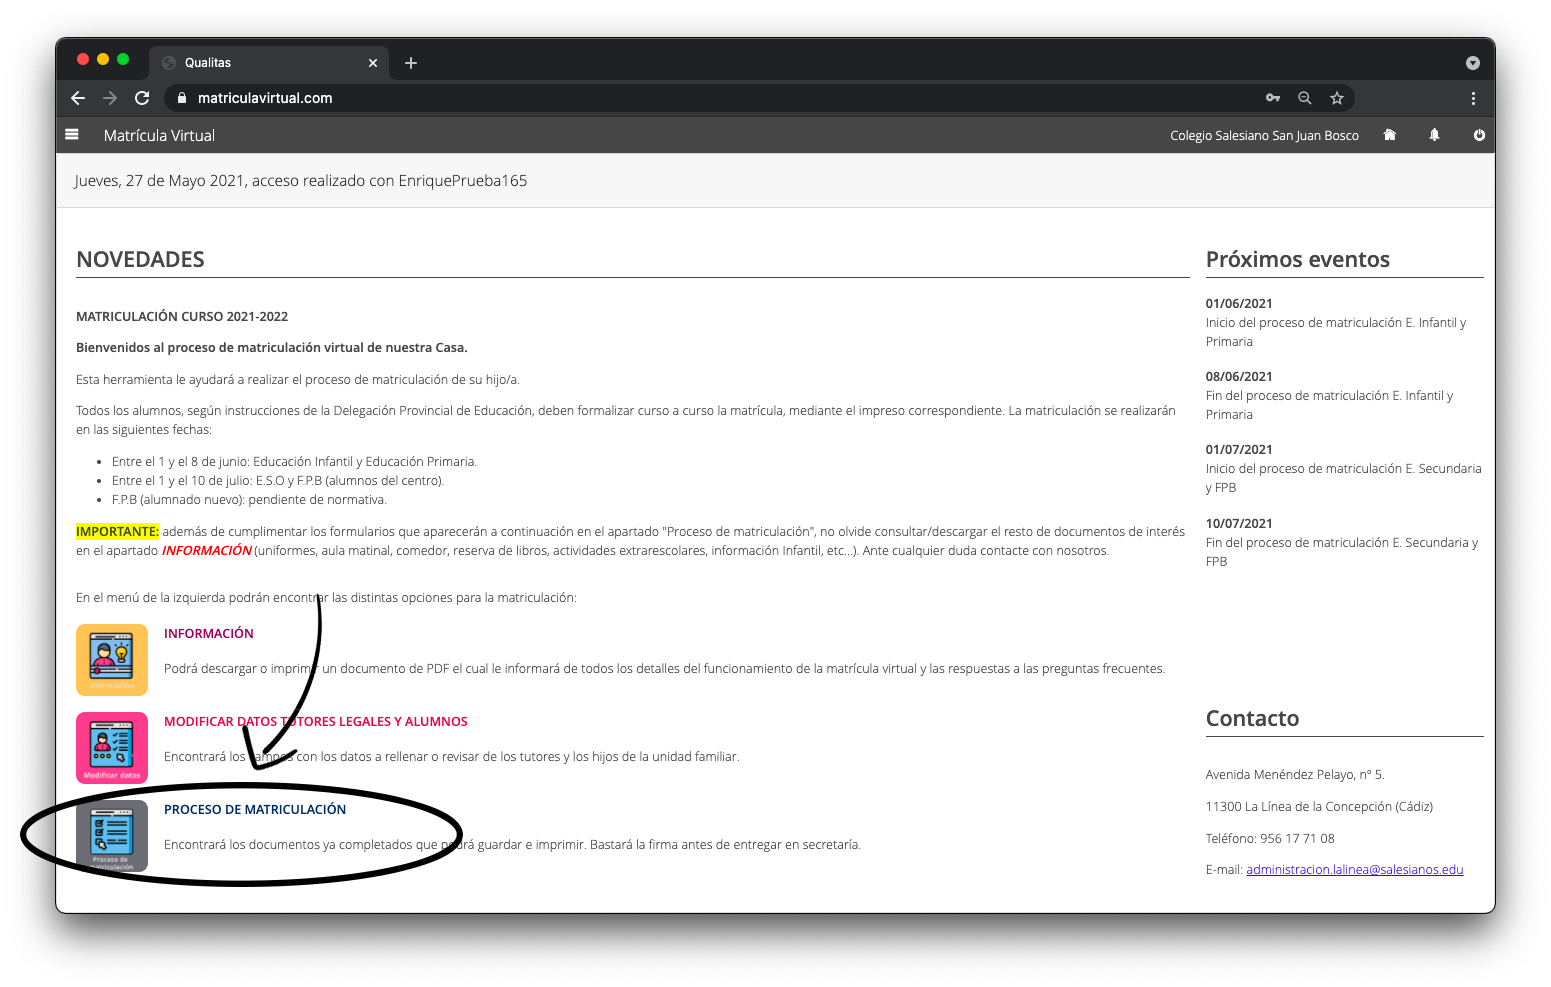Screen dimensions: 1551x987
Task: Open notifications bell icon
Action: [x=1434, y=135]
